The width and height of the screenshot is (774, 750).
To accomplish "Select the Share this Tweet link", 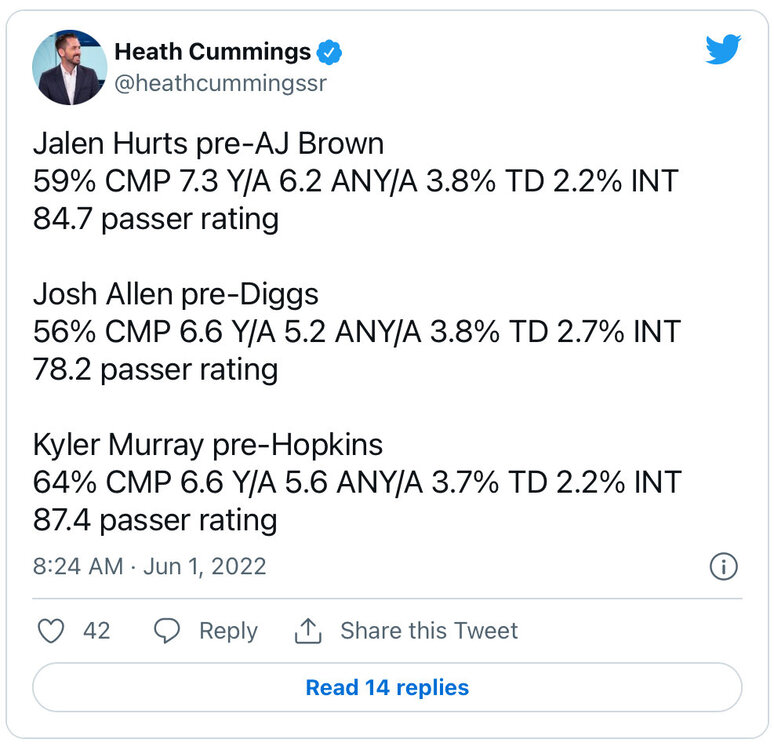I will [429, 631].
